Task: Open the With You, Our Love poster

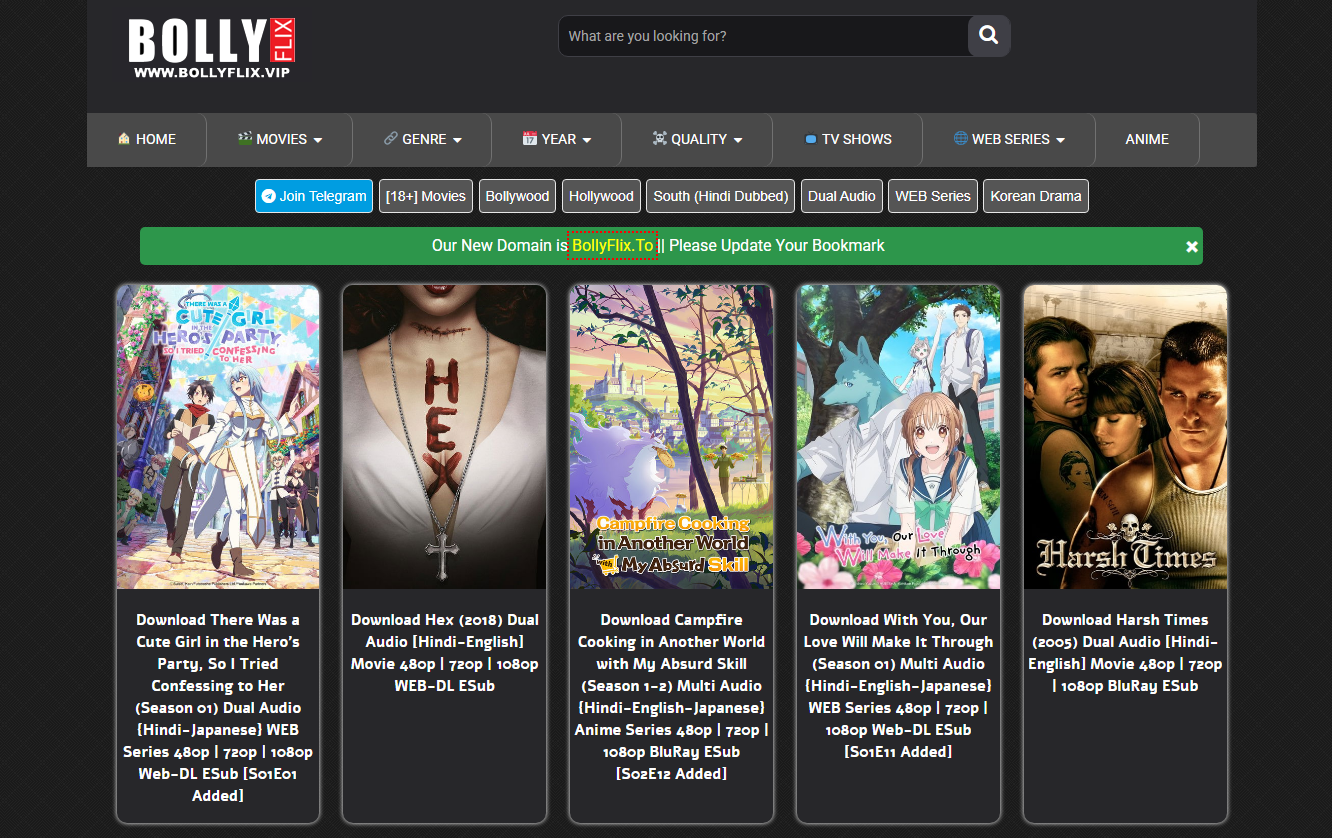Action: pos(899,437)
